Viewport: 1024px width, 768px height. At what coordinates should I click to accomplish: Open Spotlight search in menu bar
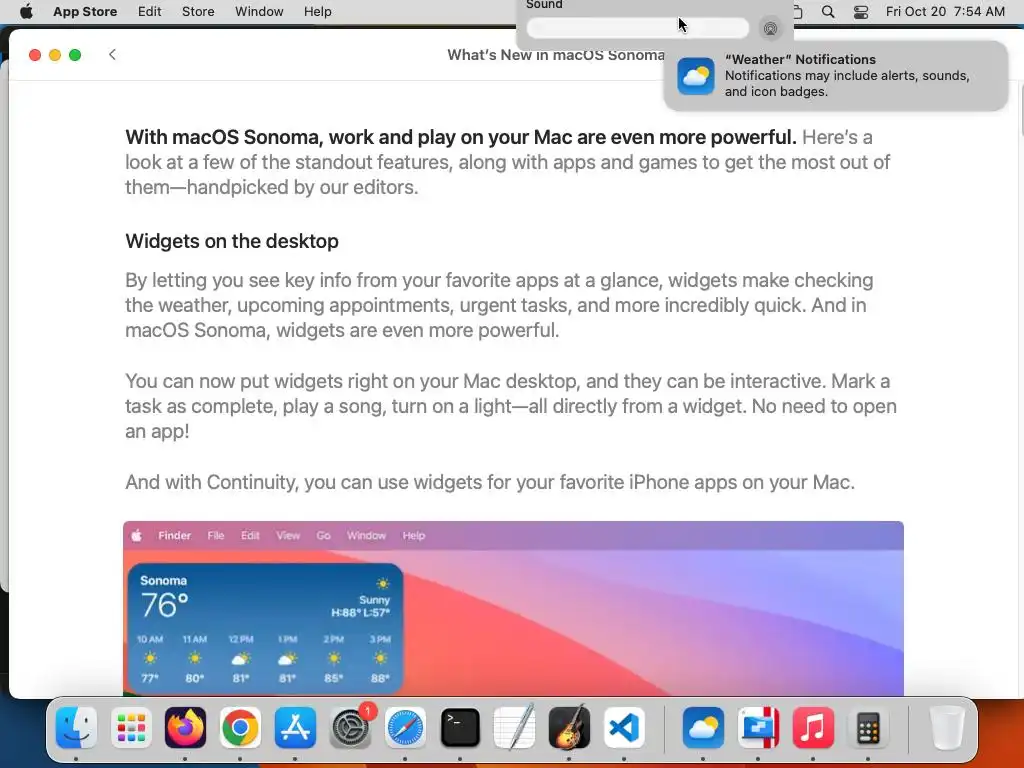pos(827,11)
